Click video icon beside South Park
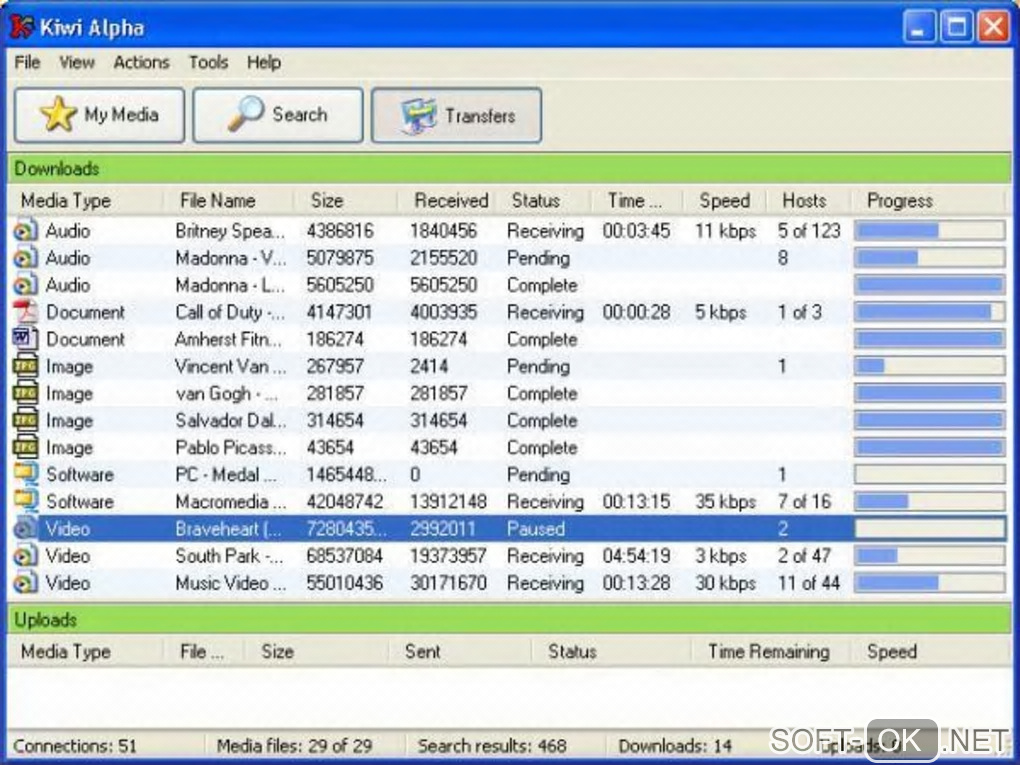Image resolution: width=1020 pixels, height=765 pixels. [25, 556]
